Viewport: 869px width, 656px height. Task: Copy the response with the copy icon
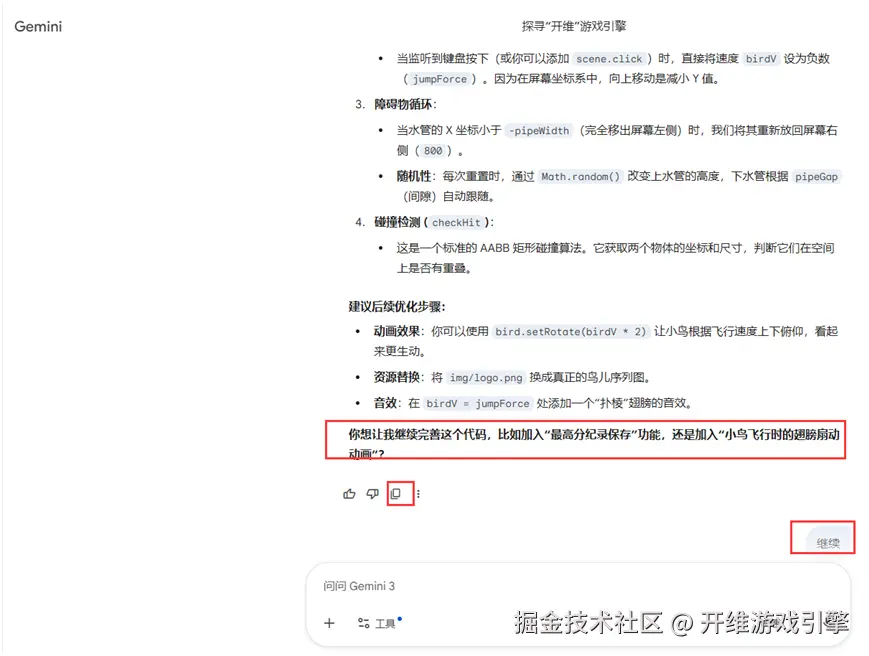click(396, 493)
